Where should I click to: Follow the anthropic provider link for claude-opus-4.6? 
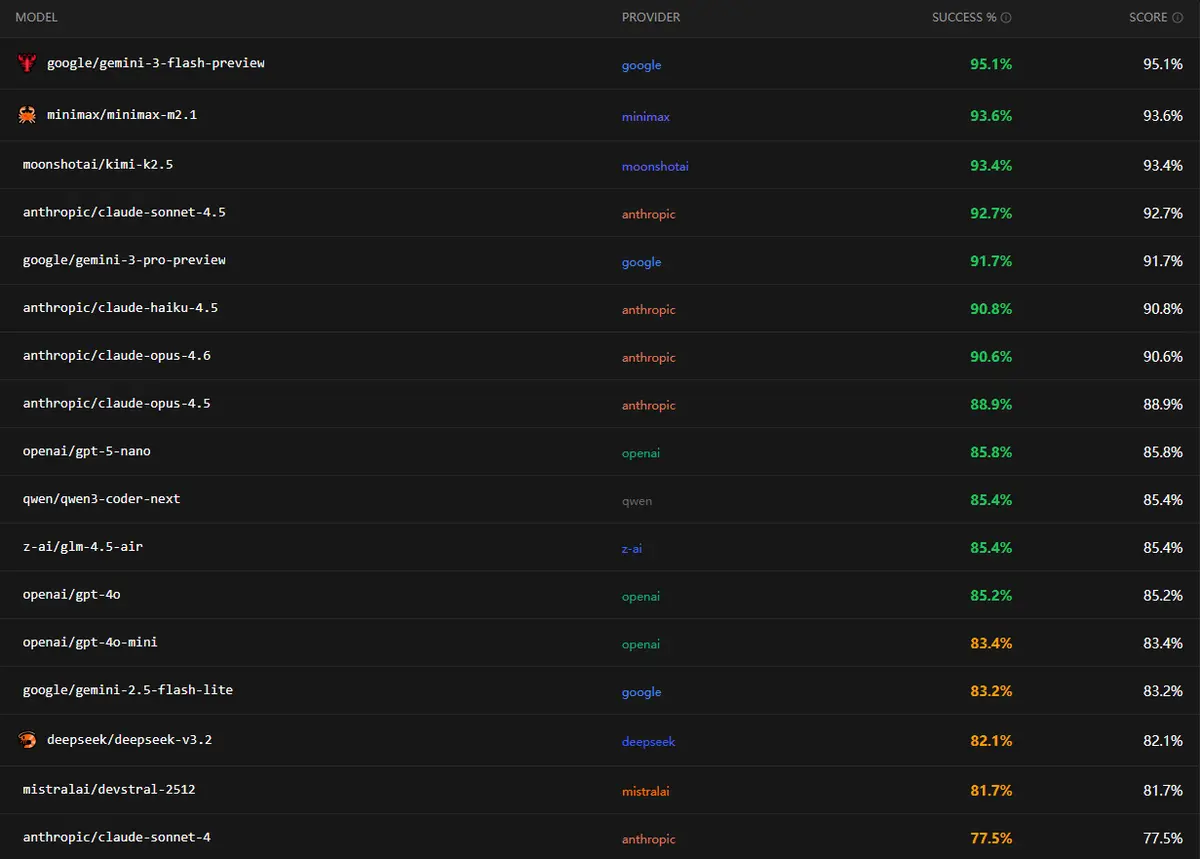[649, 358]
